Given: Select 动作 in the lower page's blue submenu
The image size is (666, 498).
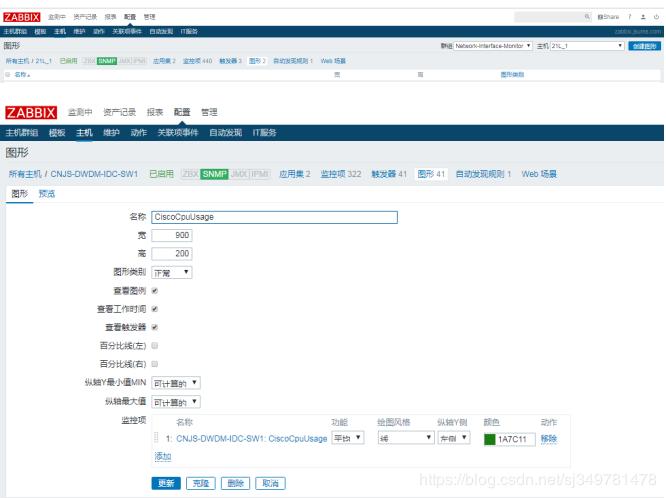Looking at the screenshot, I should tap(138, 133).
